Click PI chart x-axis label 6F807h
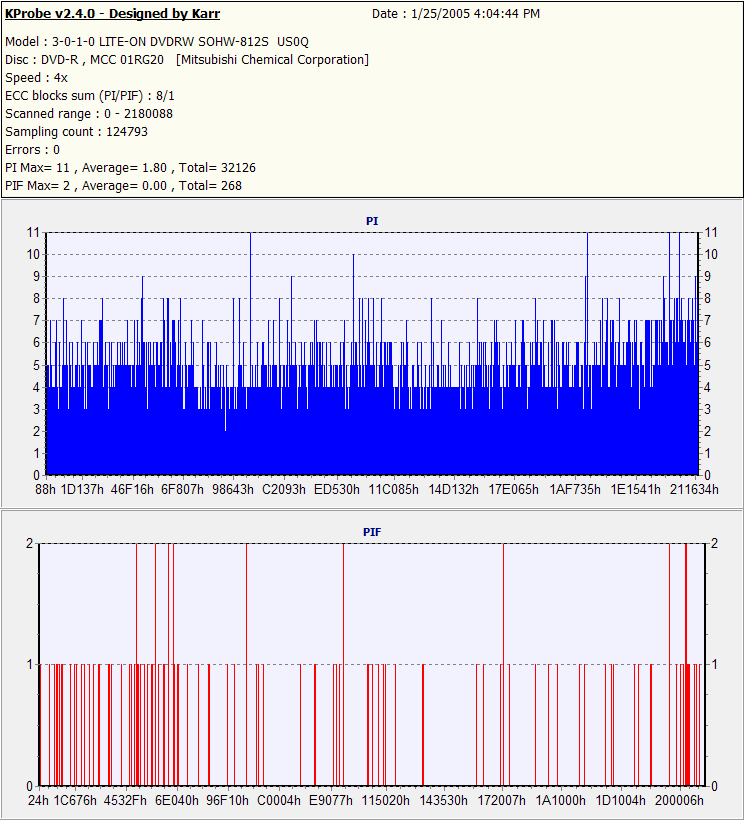Screen dimensions: 744x820 point(182,489)
